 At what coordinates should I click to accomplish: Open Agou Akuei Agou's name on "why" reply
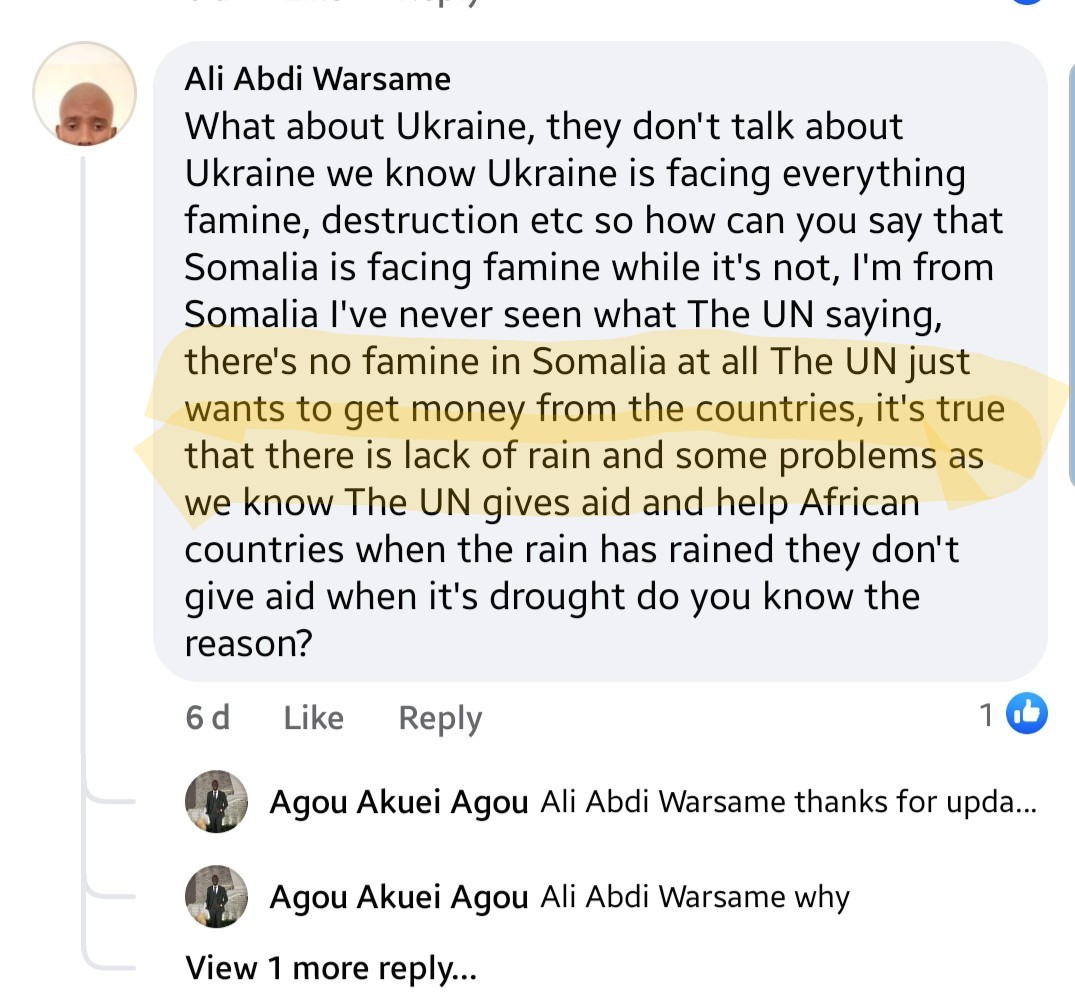[x=398, y=897]
